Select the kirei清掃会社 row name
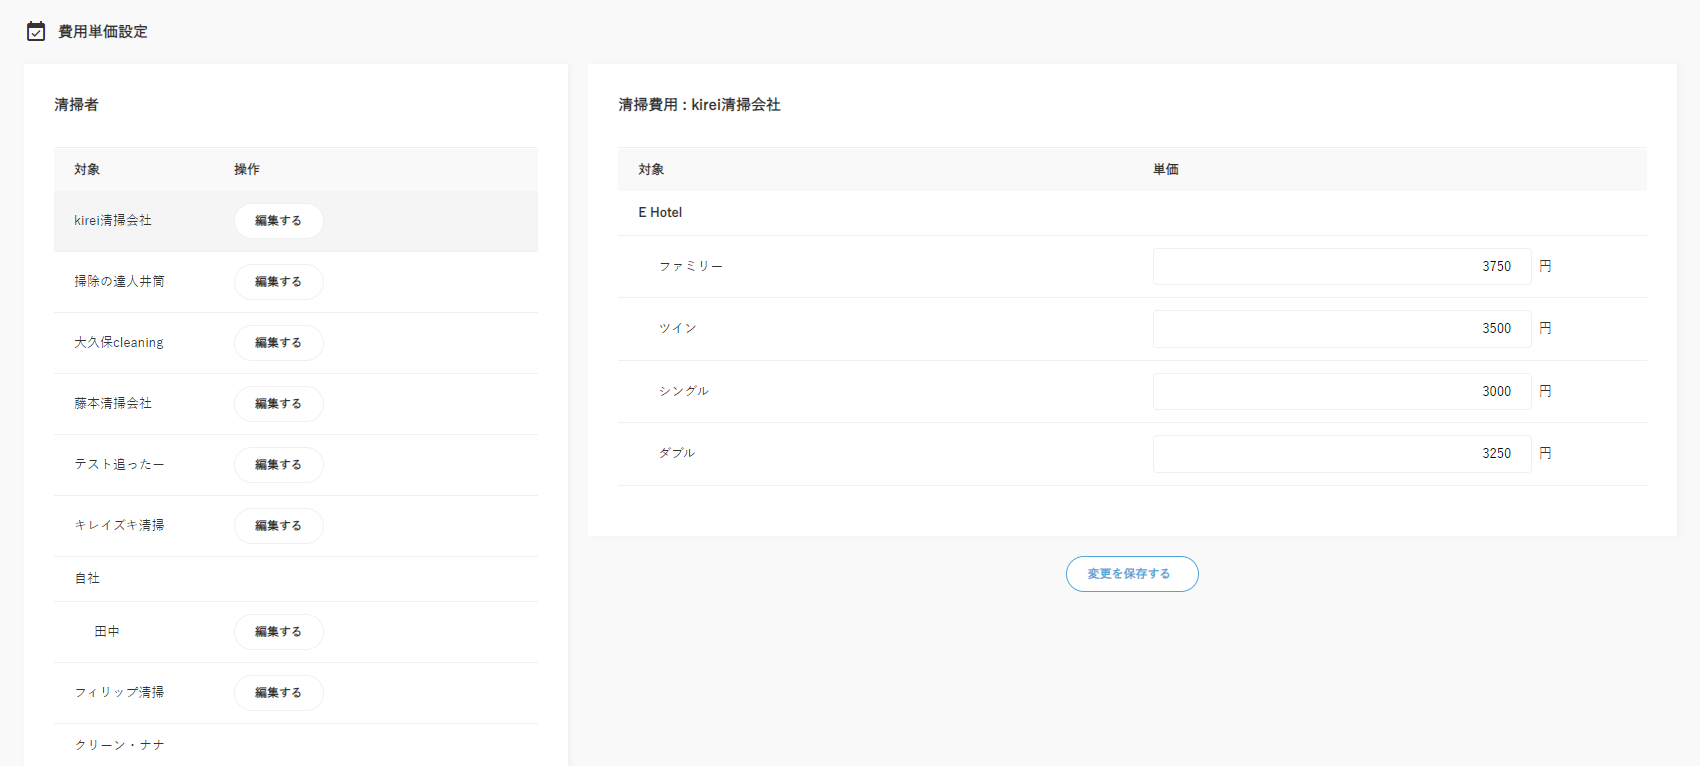Viewport: 1700px width, 766px height. pos(113,221)
